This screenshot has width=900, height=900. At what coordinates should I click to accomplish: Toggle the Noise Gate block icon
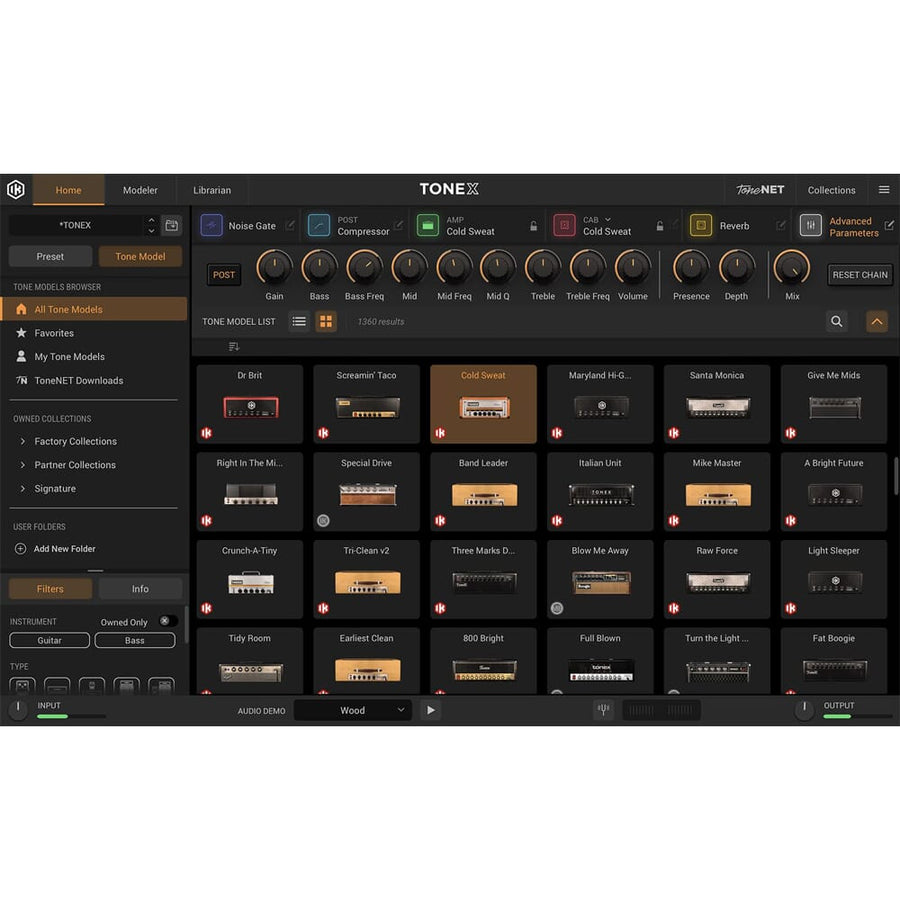(211, 226)
